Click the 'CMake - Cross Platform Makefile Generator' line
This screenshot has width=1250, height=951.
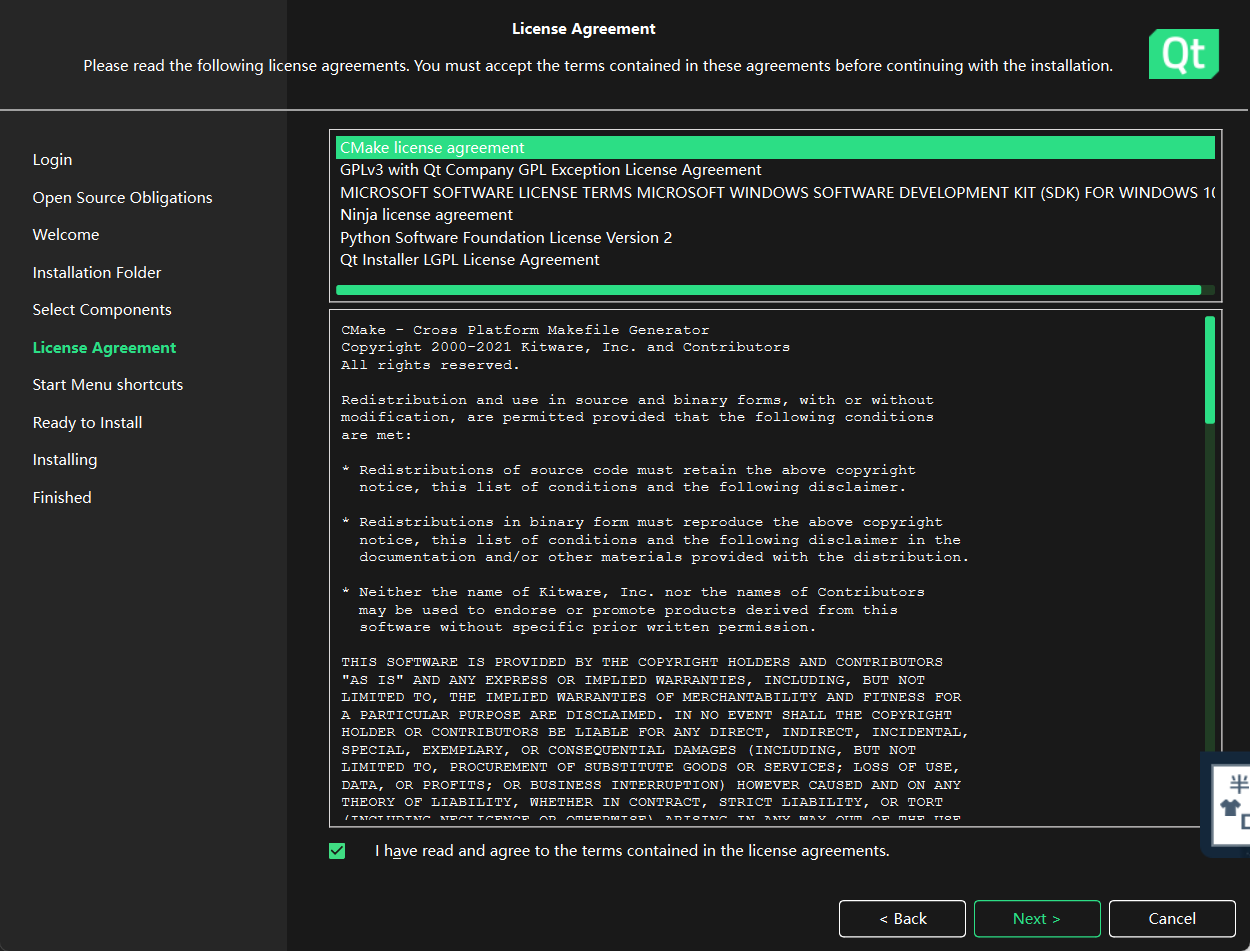525,330
